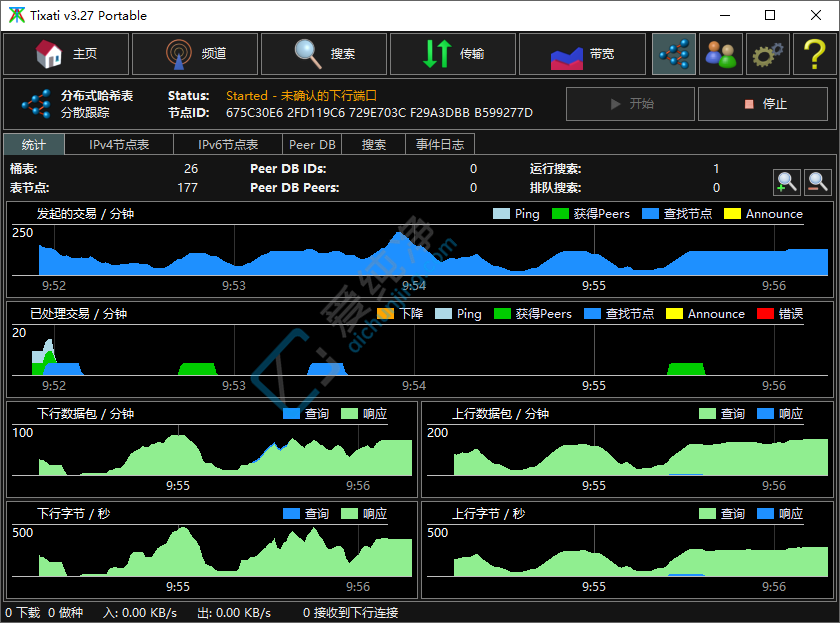Viewport: 840px width, 623px height.
Task: Click the orange 下降 swatch in 已处理交易 legend
Action: (x=385, y=314)
